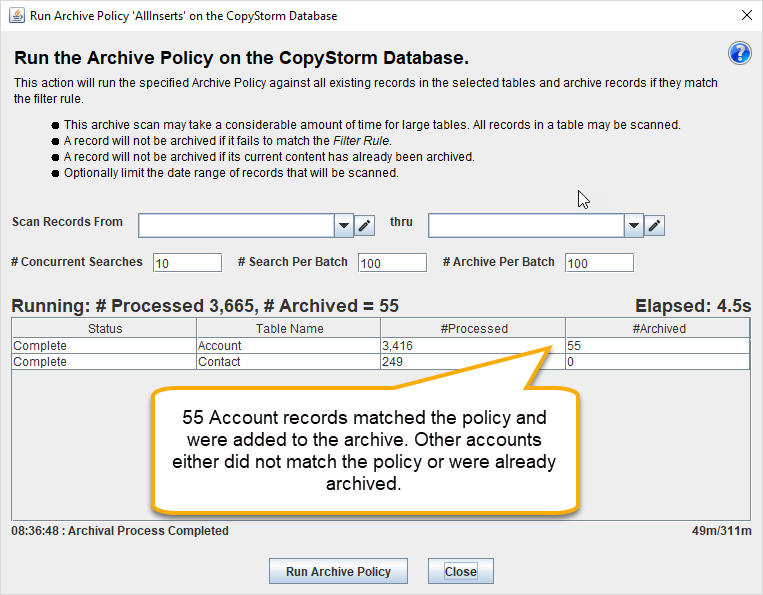Click the thru date input field
This screenshot has height=595, width=763.
(527, 225)
